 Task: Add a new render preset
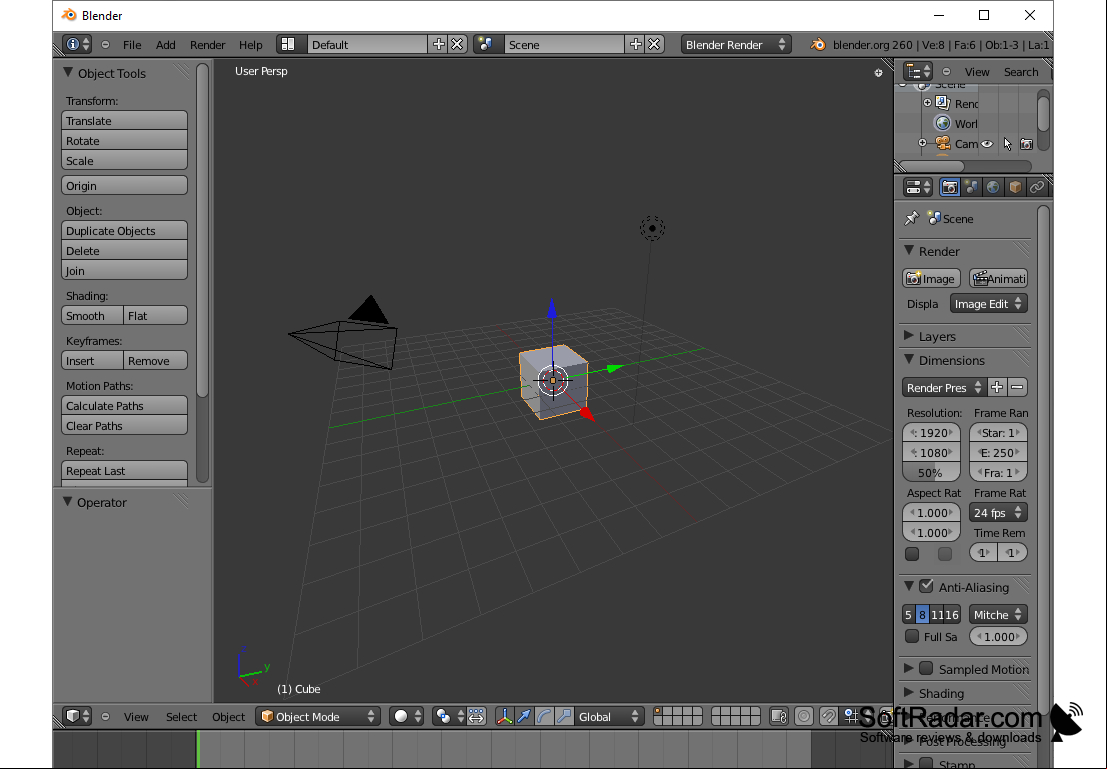tap(997, 387)
